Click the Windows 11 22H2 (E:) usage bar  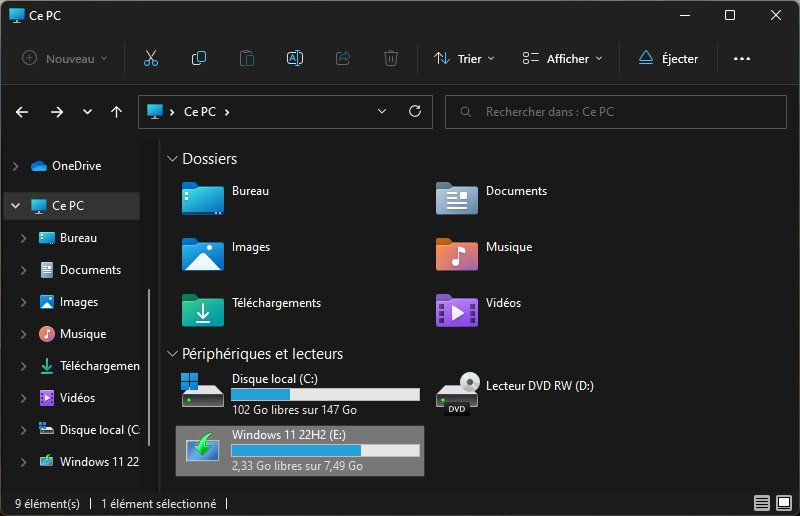[x=326, y=450]
